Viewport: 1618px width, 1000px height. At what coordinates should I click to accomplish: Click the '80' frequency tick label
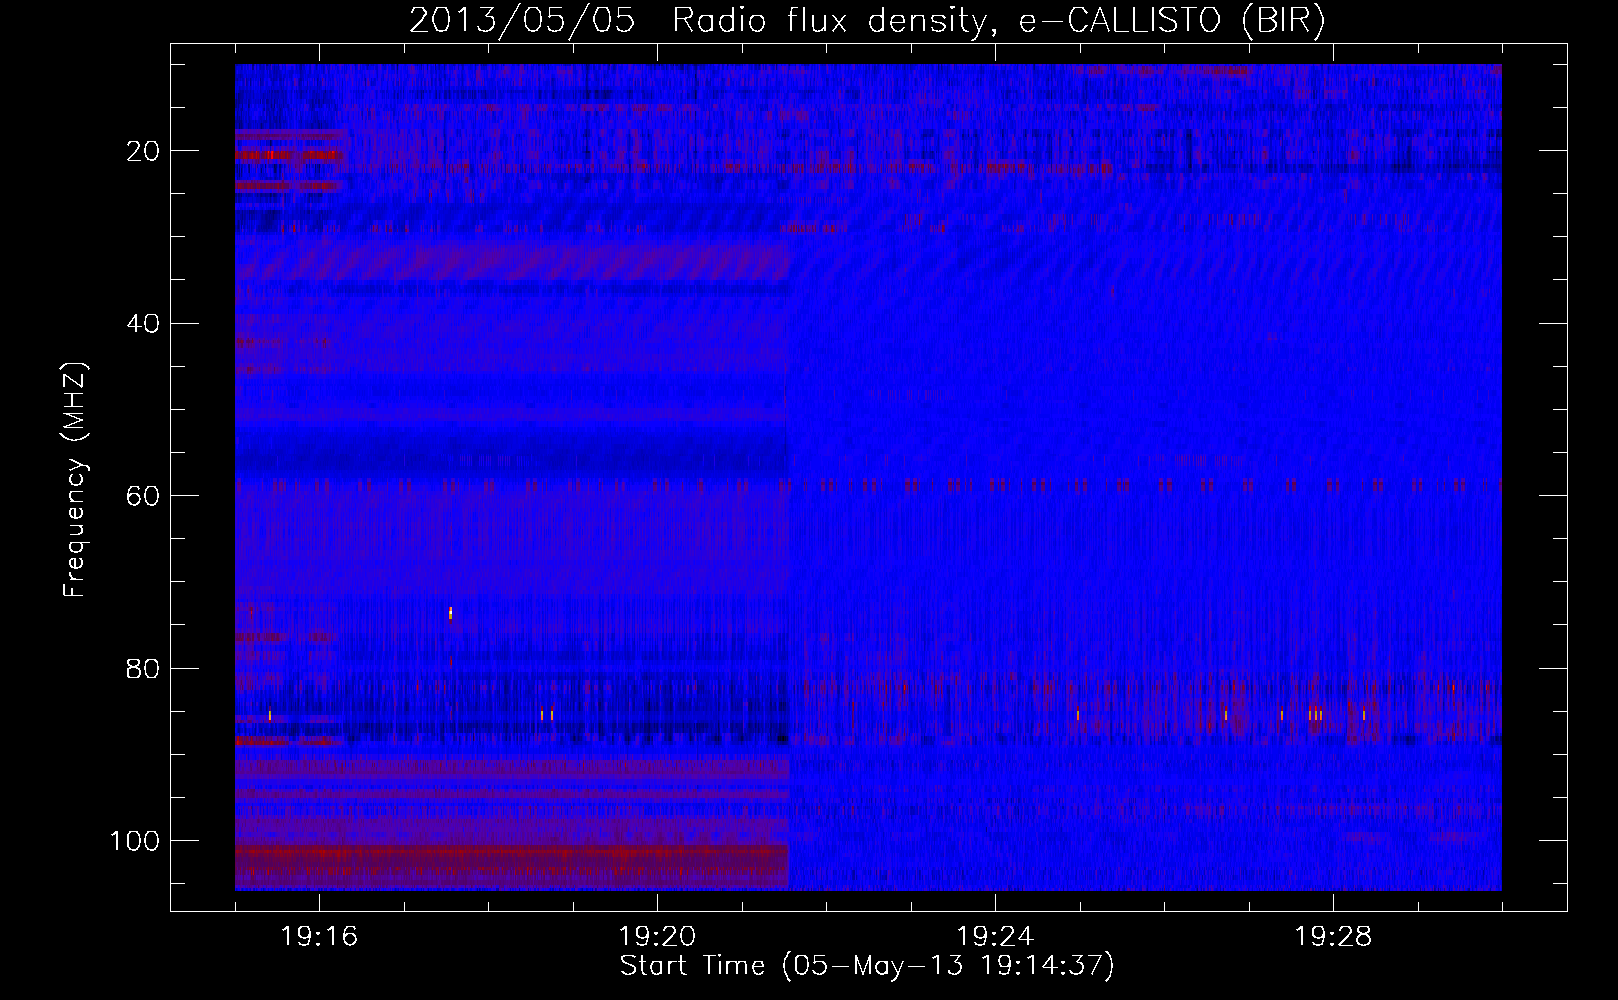pyautogui.click(x=145, y=668)
